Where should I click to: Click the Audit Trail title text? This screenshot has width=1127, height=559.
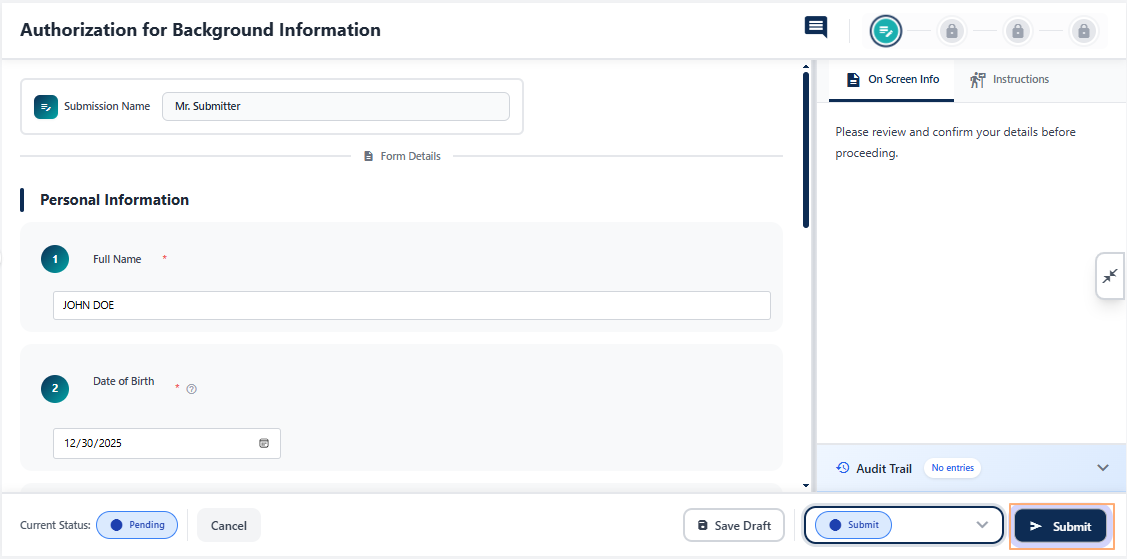[x=884, y=468]
